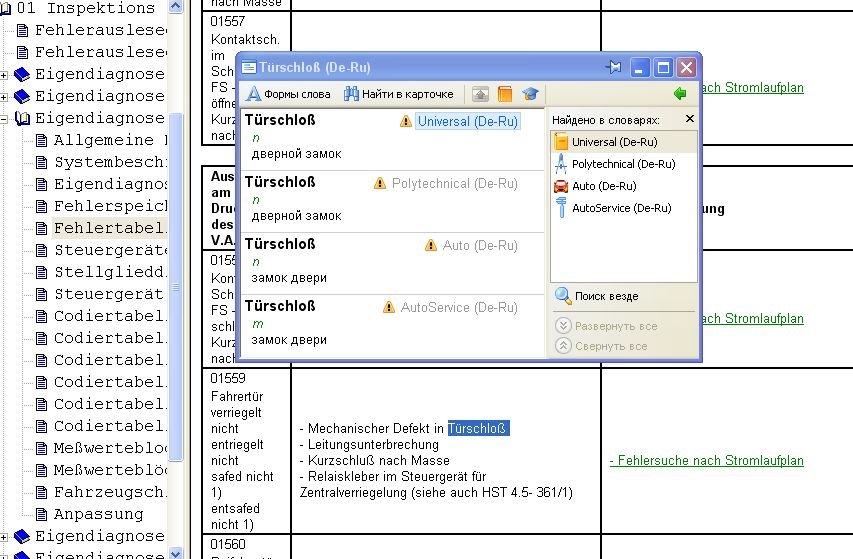
Task: Click the Türschloß window title icon
Action: point(249,67)
